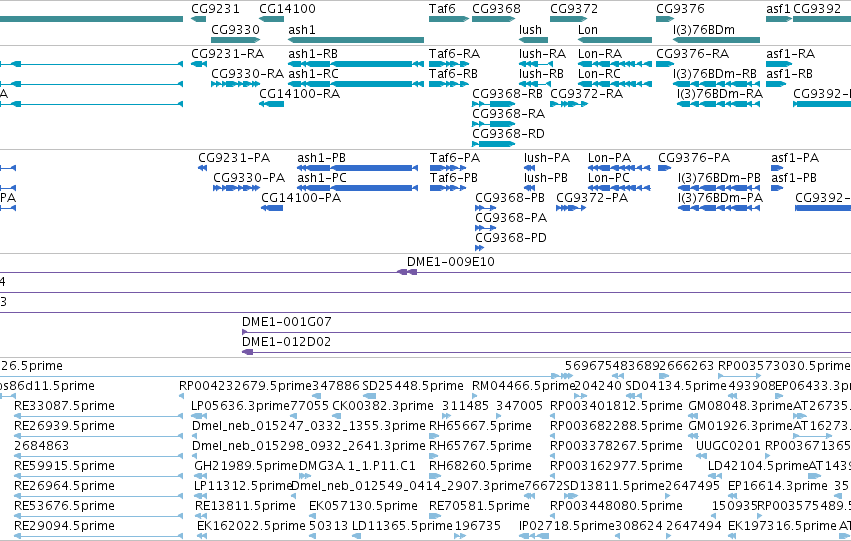Select the ash1-RB transcript label
The image size is (851, 541).
coord(313,54)
